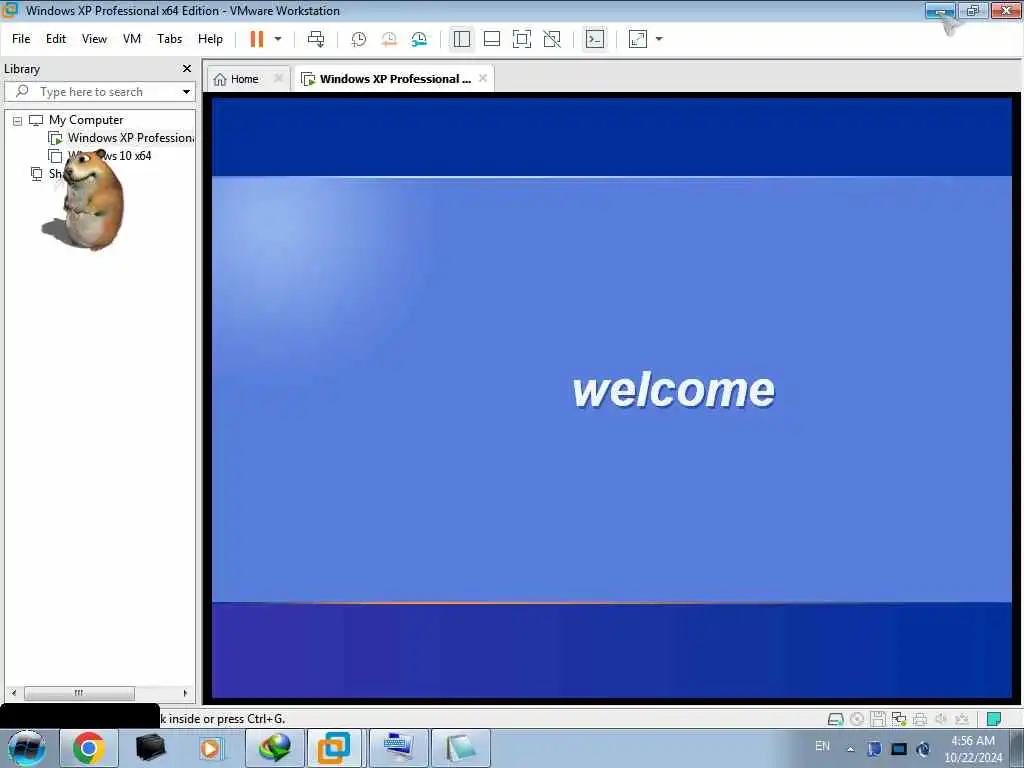Open the Help menu
This screenshot has width=1024, height=768.
click(x=210, y=39)
